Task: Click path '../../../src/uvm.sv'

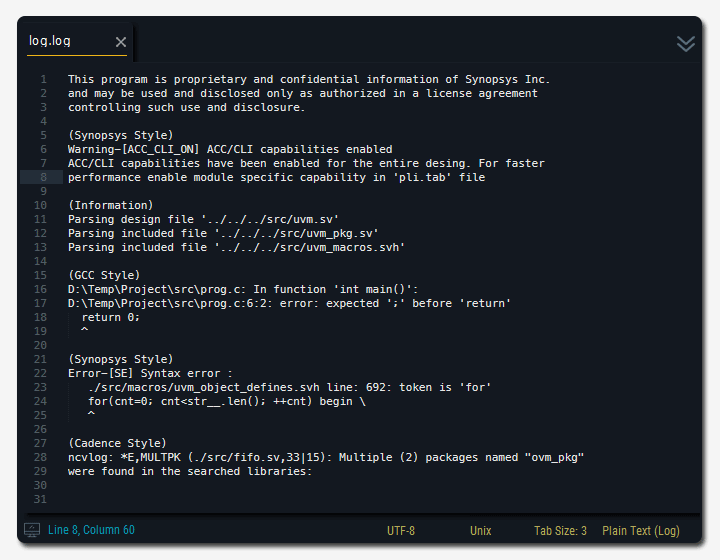Action: coord(270,219)
